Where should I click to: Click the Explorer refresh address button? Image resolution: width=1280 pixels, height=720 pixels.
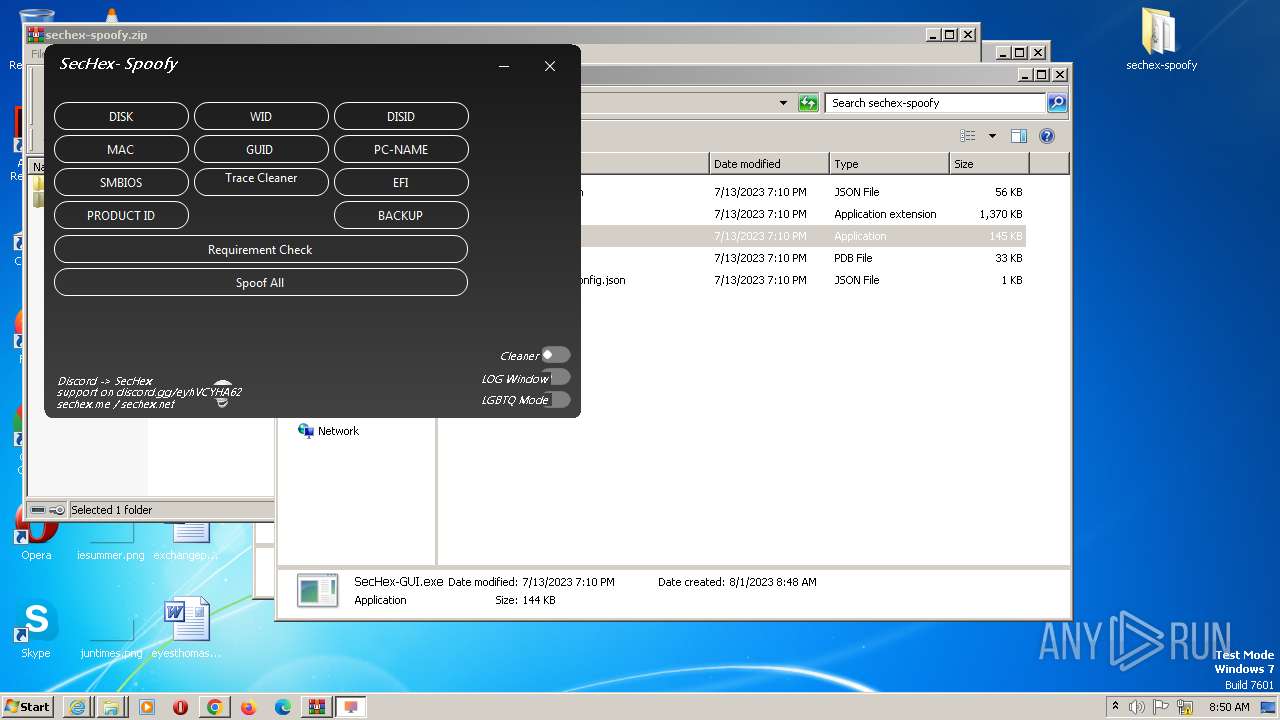[x=808, y=103]
